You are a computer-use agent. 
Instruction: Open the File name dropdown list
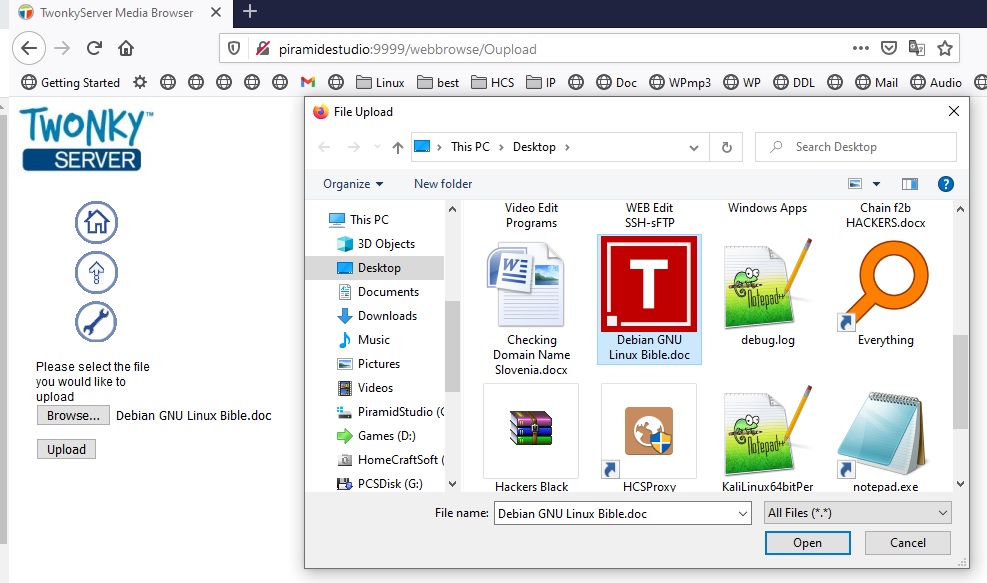point(743,514)
